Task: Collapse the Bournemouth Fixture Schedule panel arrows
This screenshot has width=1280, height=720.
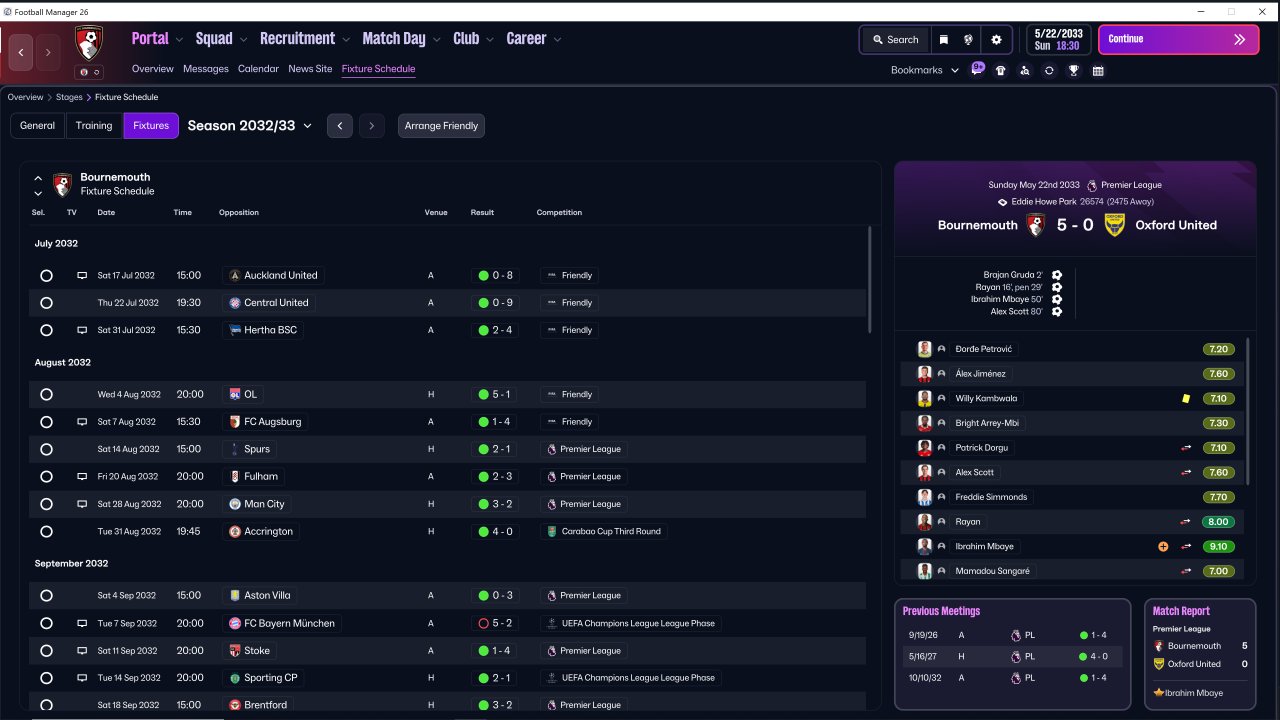Action: (x=38, y=185)
